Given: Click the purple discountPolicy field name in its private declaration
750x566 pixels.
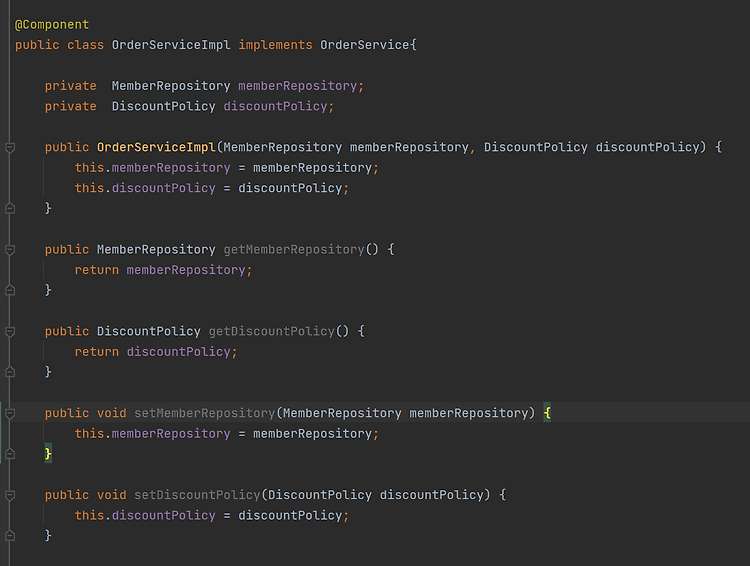Looking at the screenshot, I should click(275, 106).
